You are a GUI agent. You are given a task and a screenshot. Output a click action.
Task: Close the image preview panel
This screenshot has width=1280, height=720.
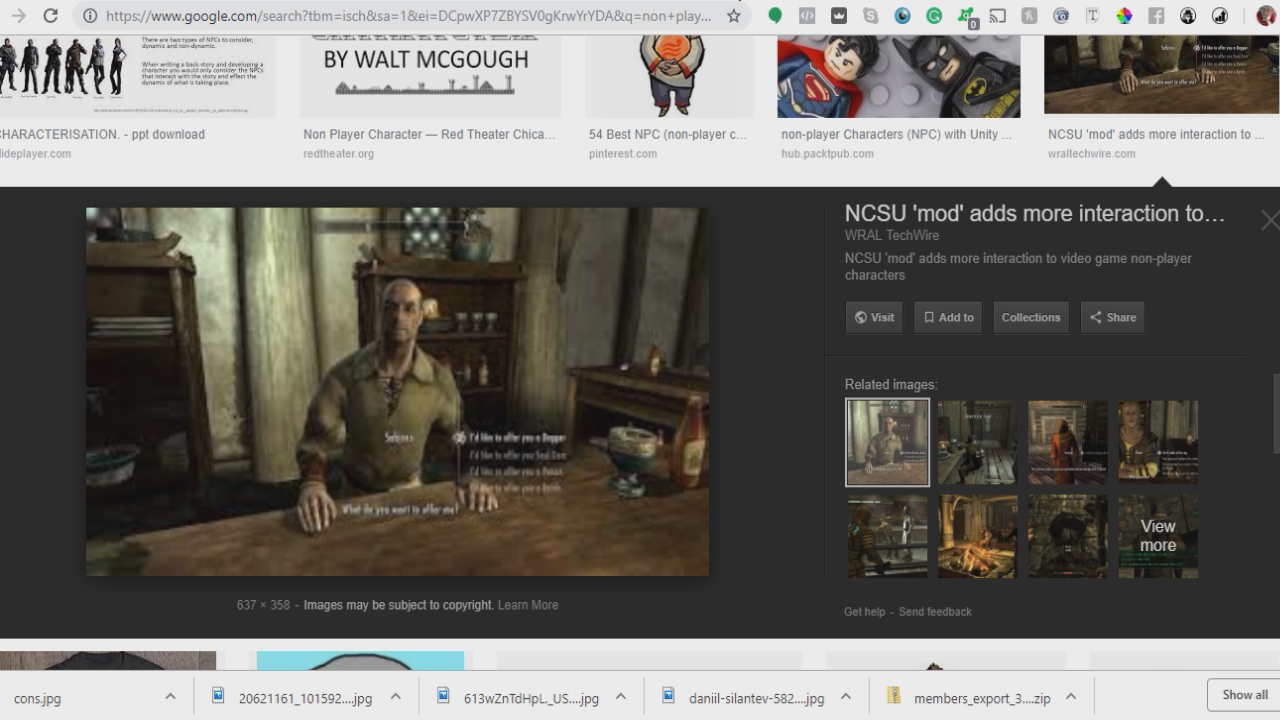(1270, 221)
